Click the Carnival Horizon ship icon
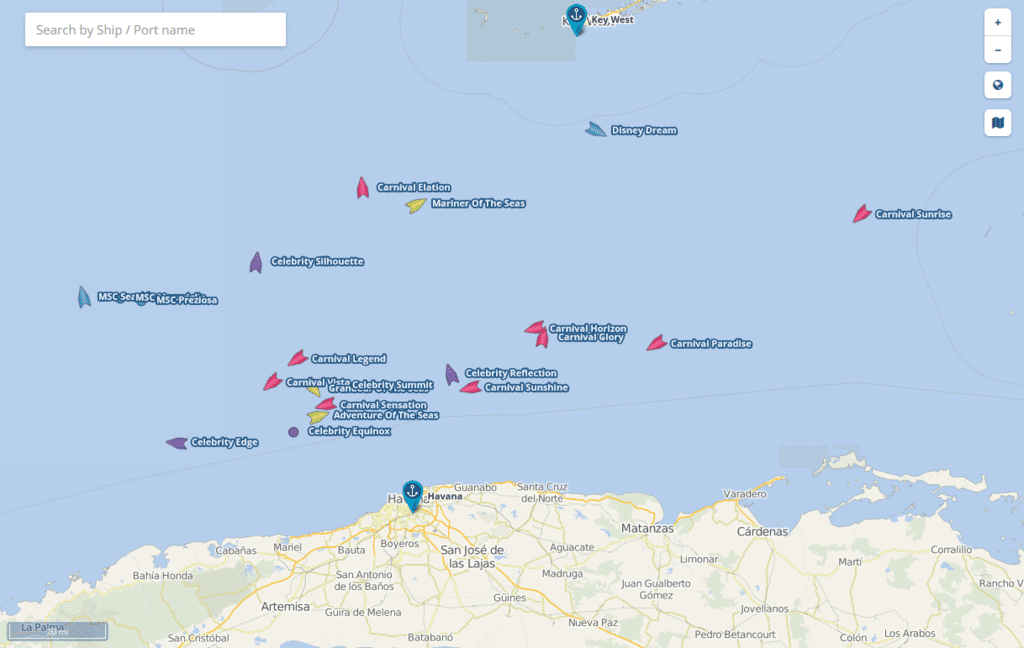 tap(533, 328)
